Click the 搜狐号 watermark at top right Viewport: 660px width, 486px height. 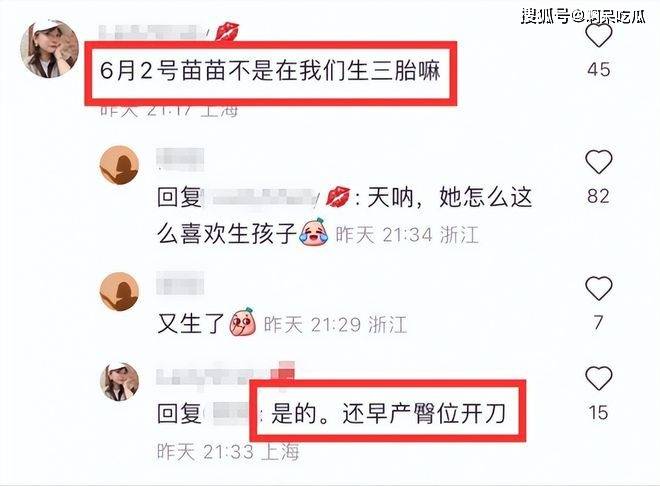(x=583, y=16)
